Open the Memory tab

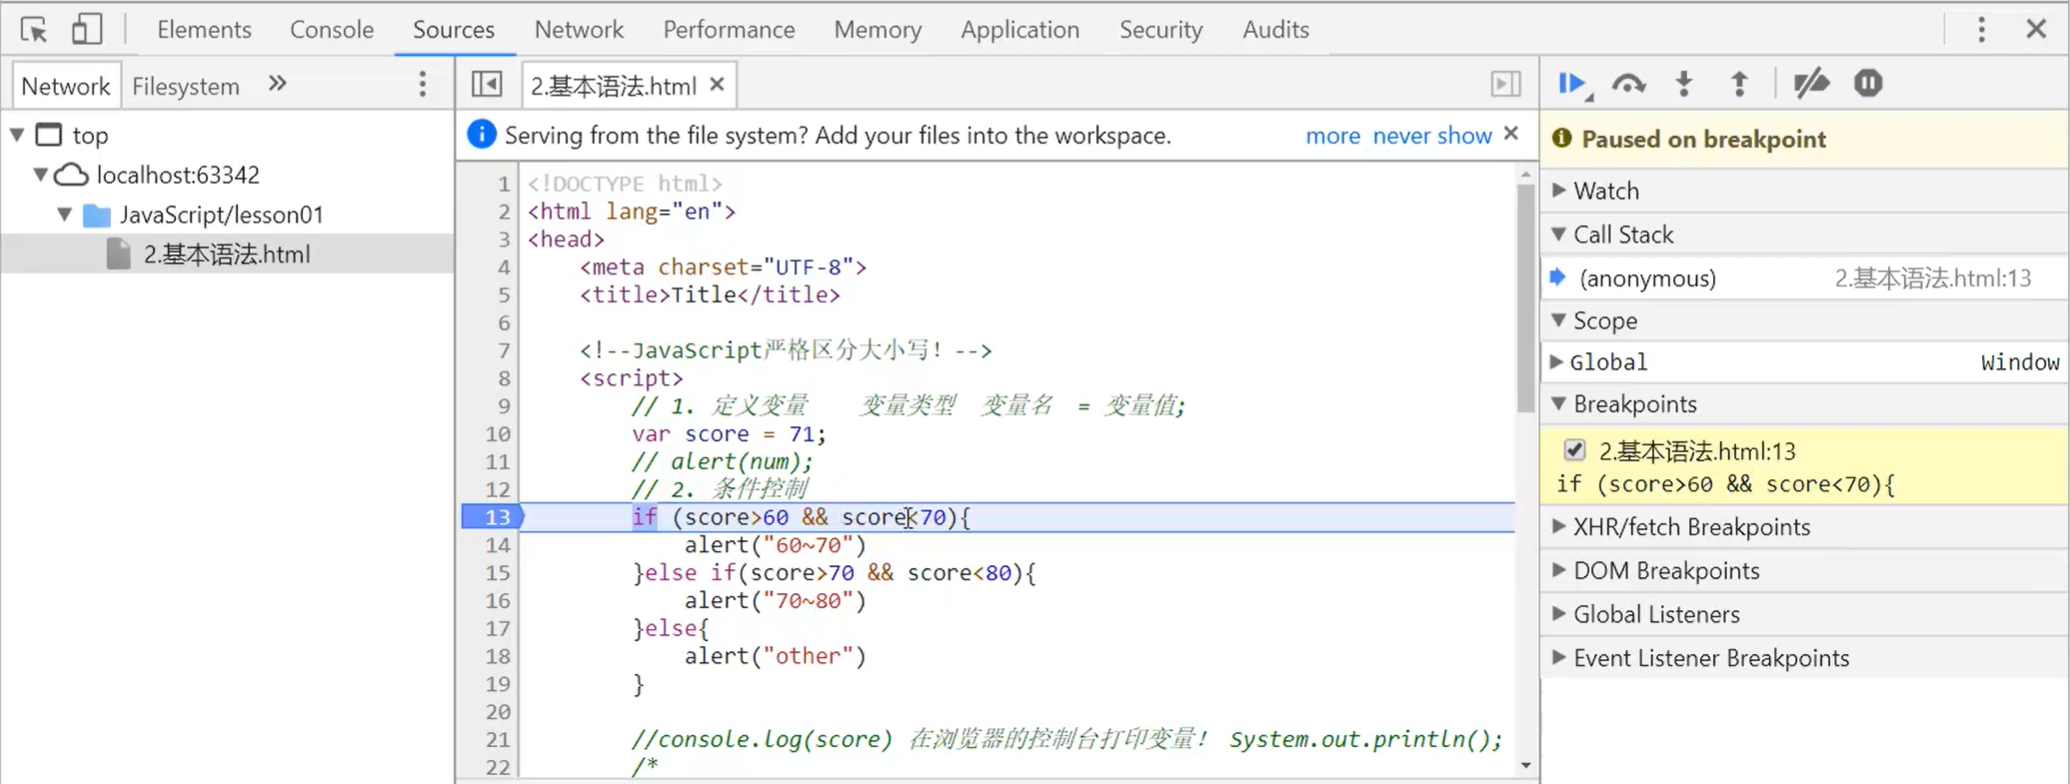tap(878, 29)
